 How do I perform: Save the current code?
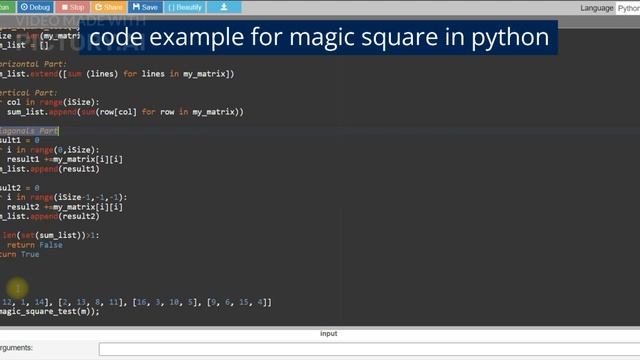pos(145,7)
